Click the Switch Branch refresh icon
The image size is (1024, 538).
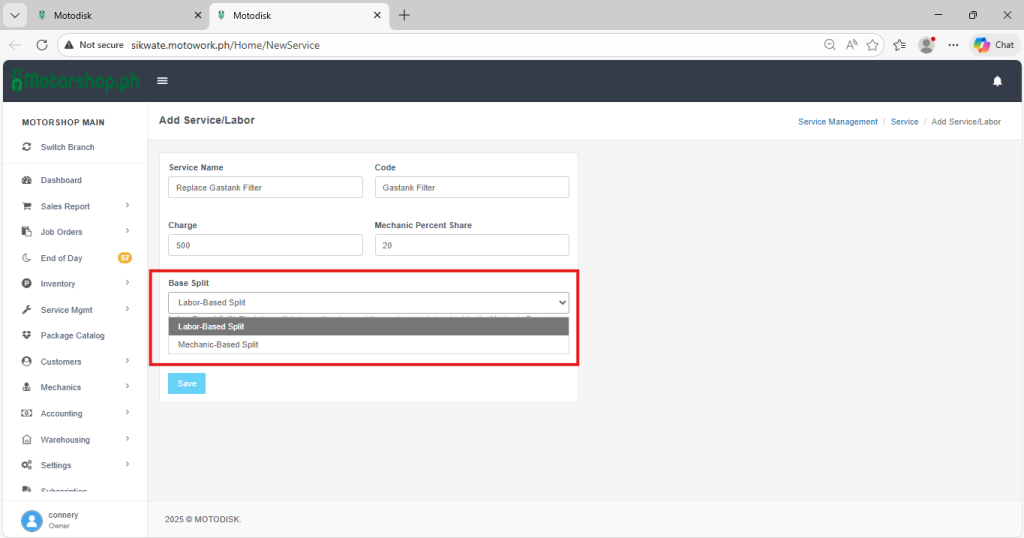pos(27,147)
